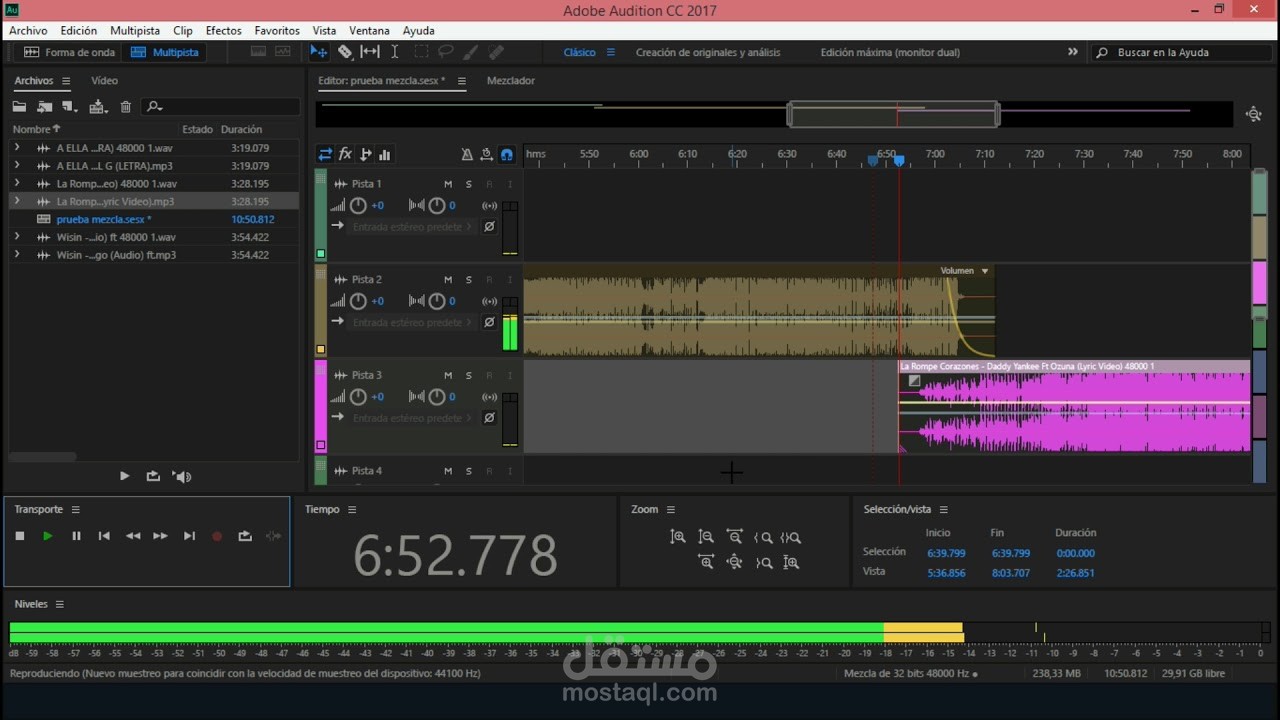Open the Volumen envelope dropdown on clip
Screen dimensions: 1280x720
985,271
